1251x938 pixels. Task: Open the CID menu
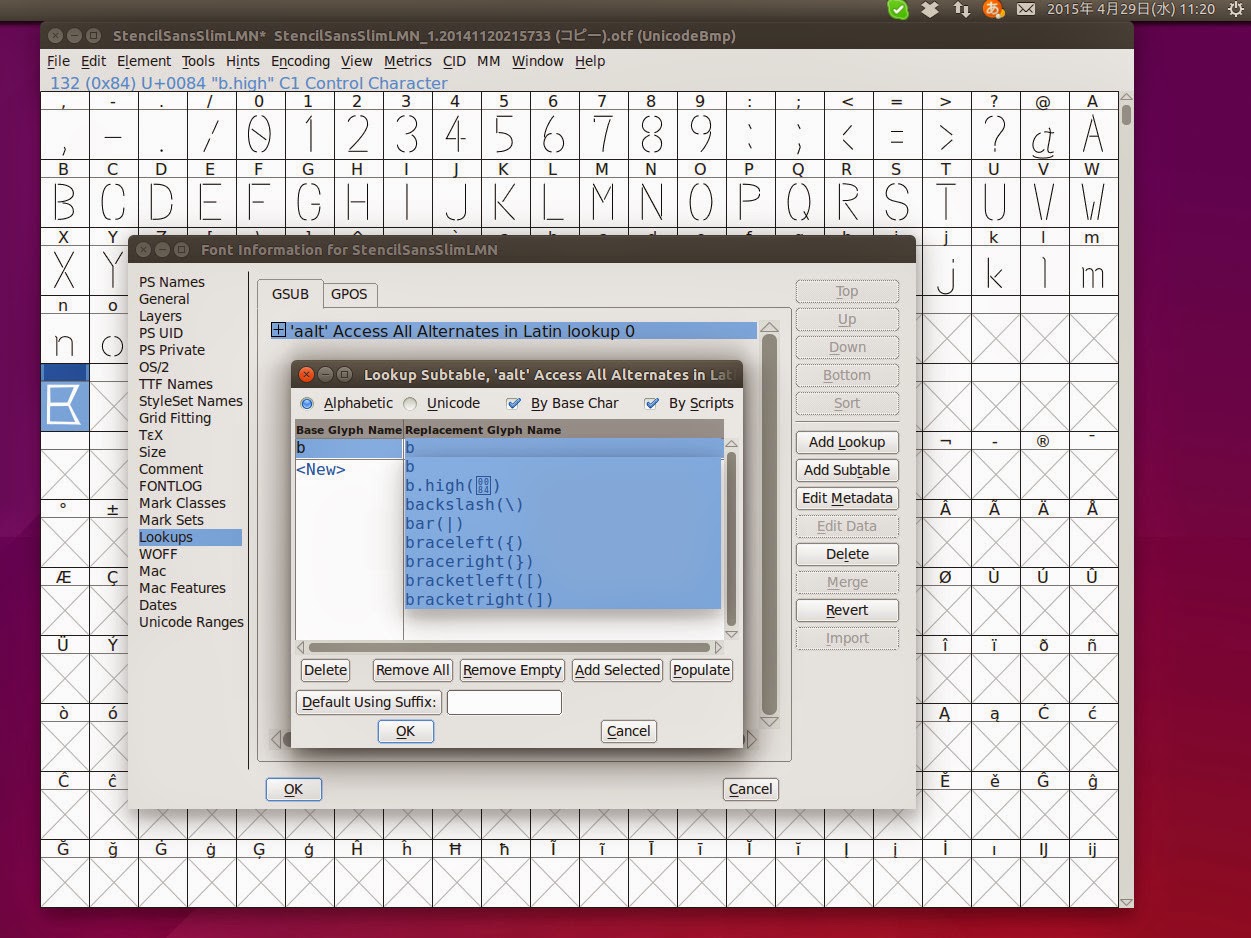[x=454, y=61]
